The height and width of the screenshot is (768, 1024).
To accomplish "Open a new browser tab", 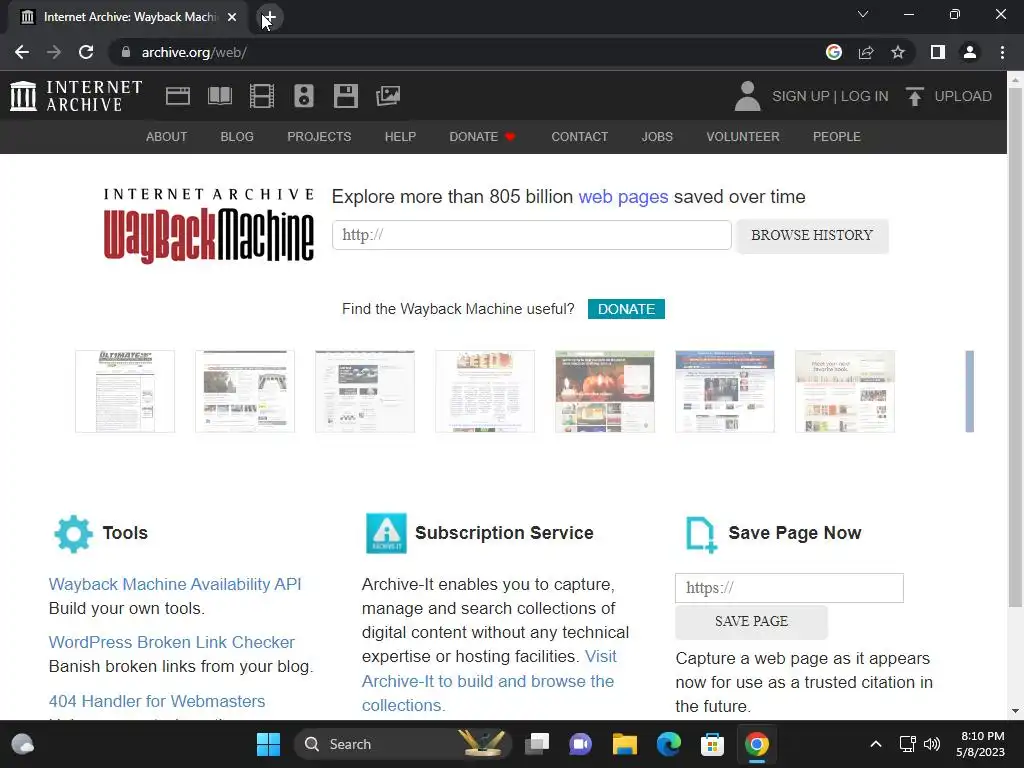I will click(269, 17).
